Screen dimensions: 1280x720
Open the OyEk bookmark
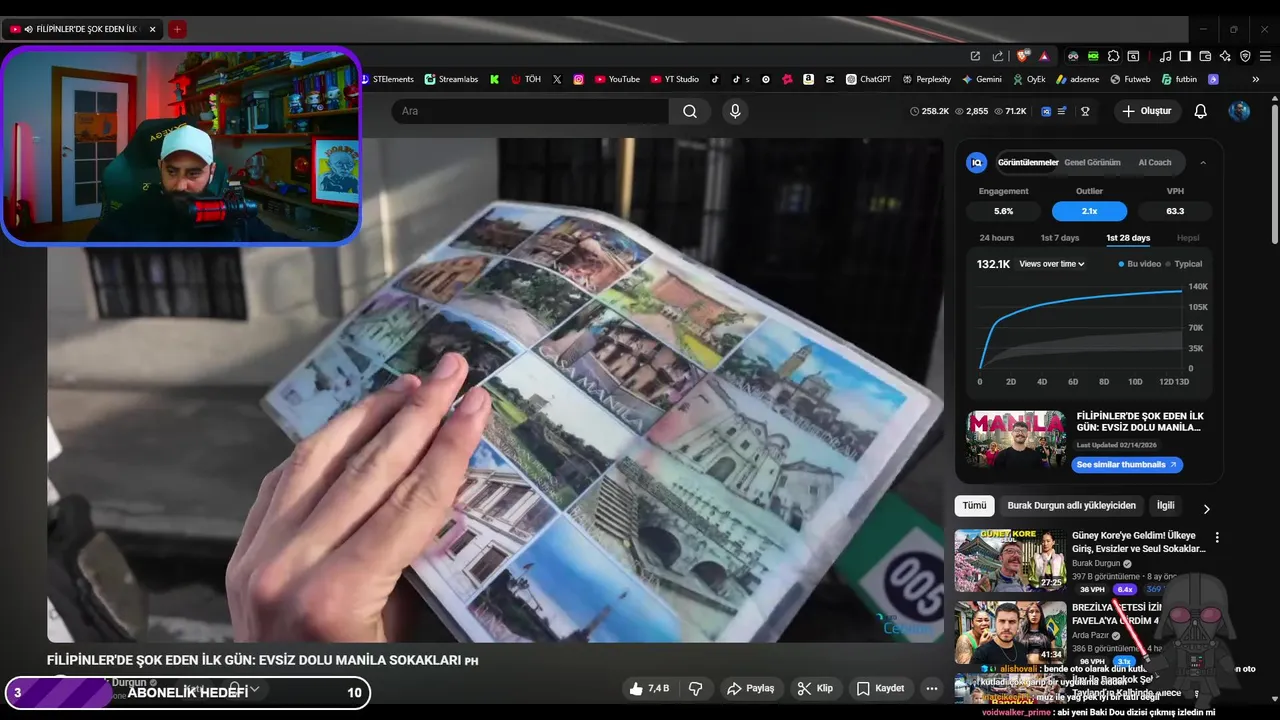1029,79
